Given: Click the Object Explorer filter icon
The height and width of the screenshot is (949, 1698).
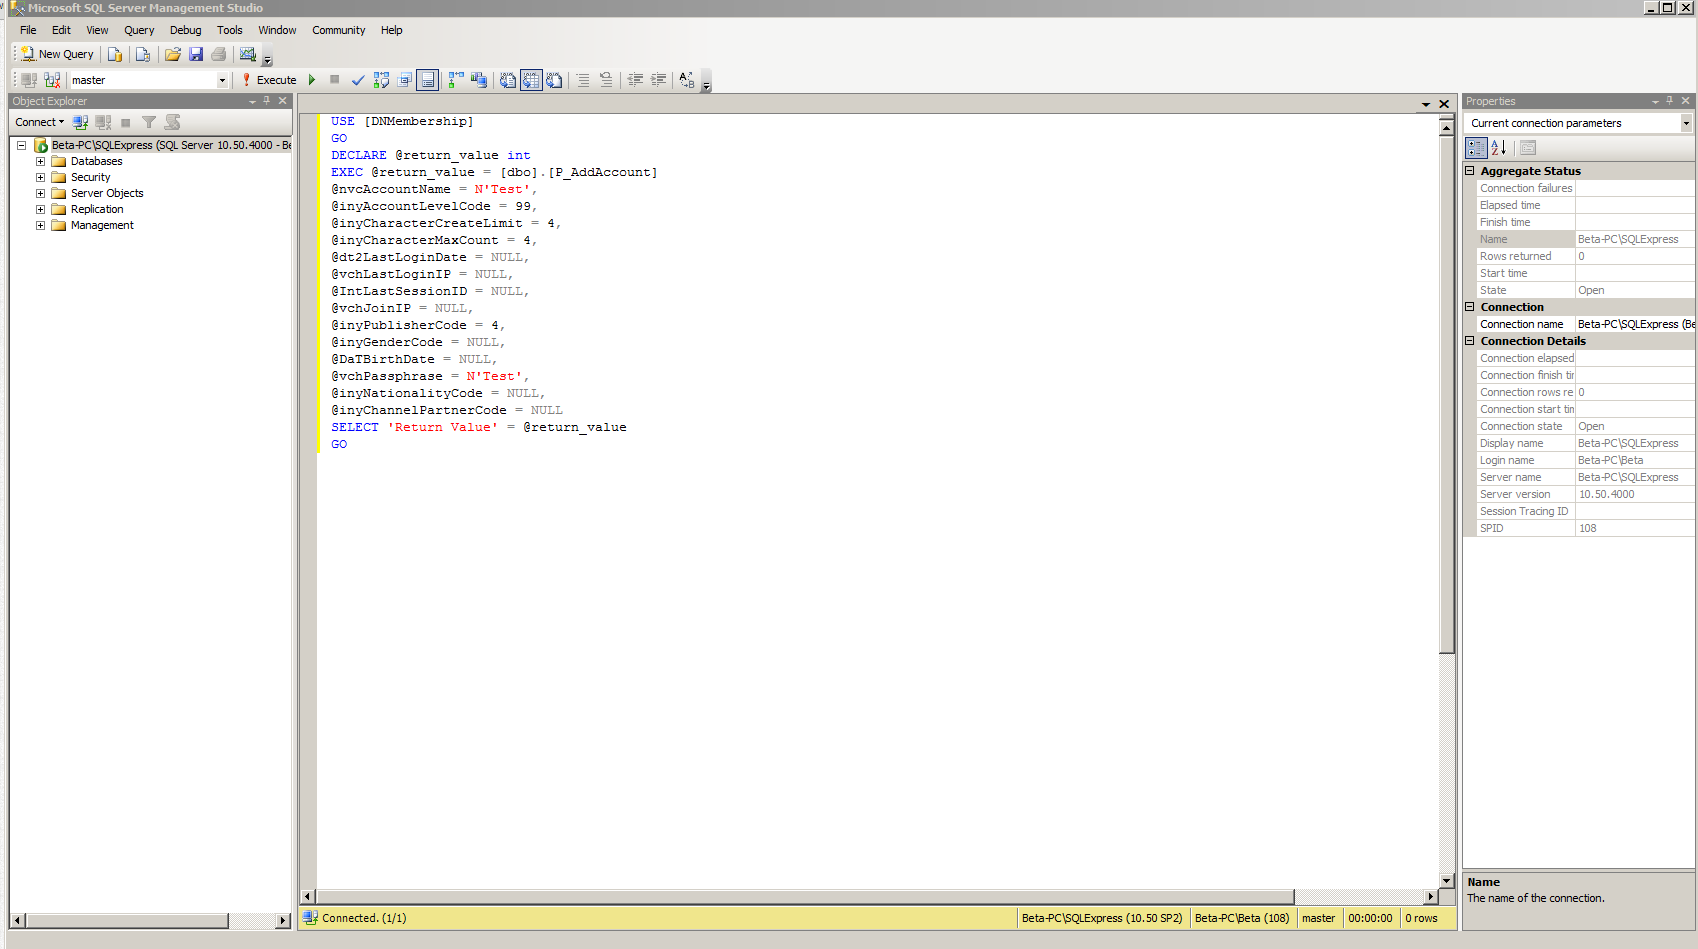Looking at the screenshot, I should point(149,122).
